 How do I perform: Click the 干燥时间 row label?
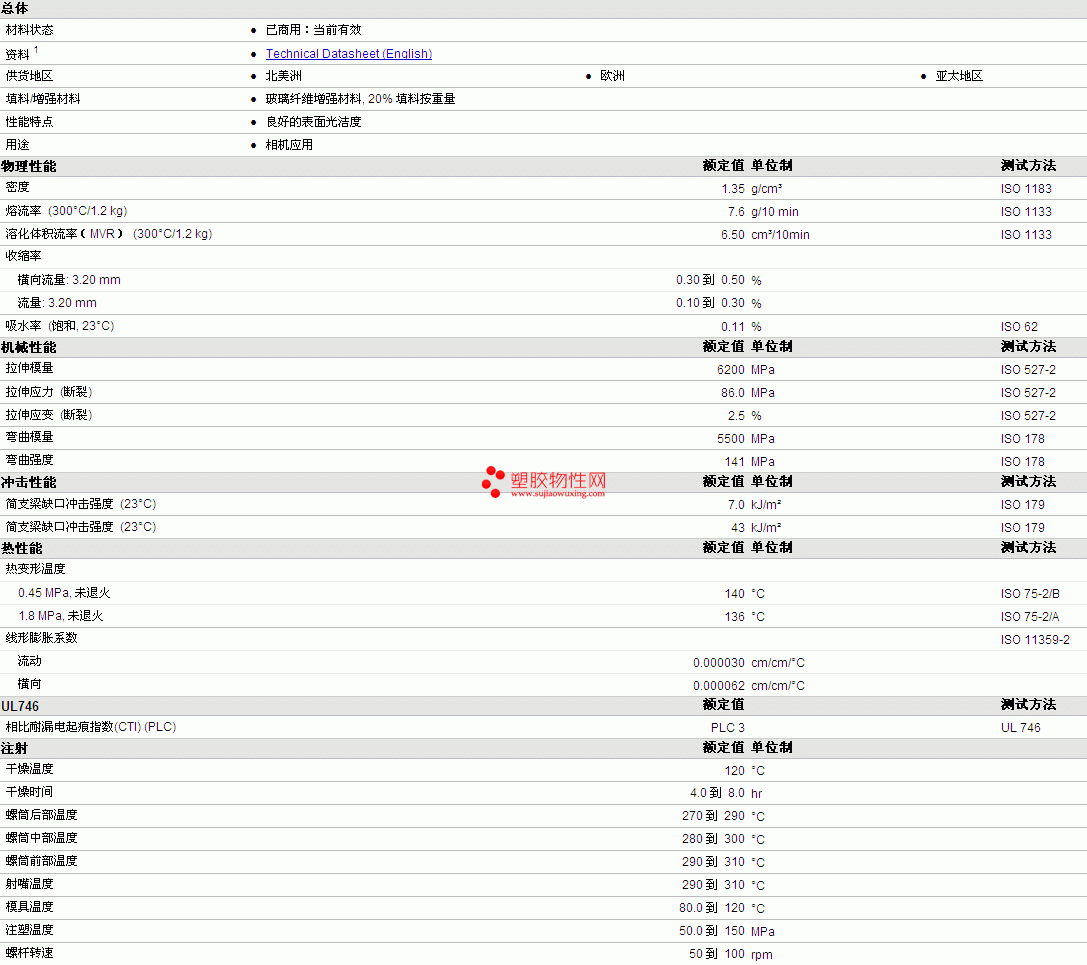(x=29, y=791)
